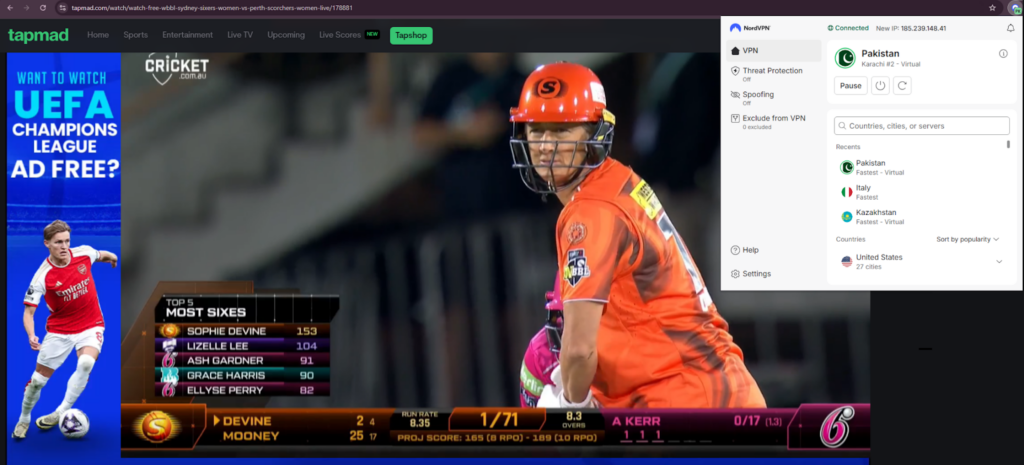
Task: Click the tapmad logo
Action: [38, 35]
